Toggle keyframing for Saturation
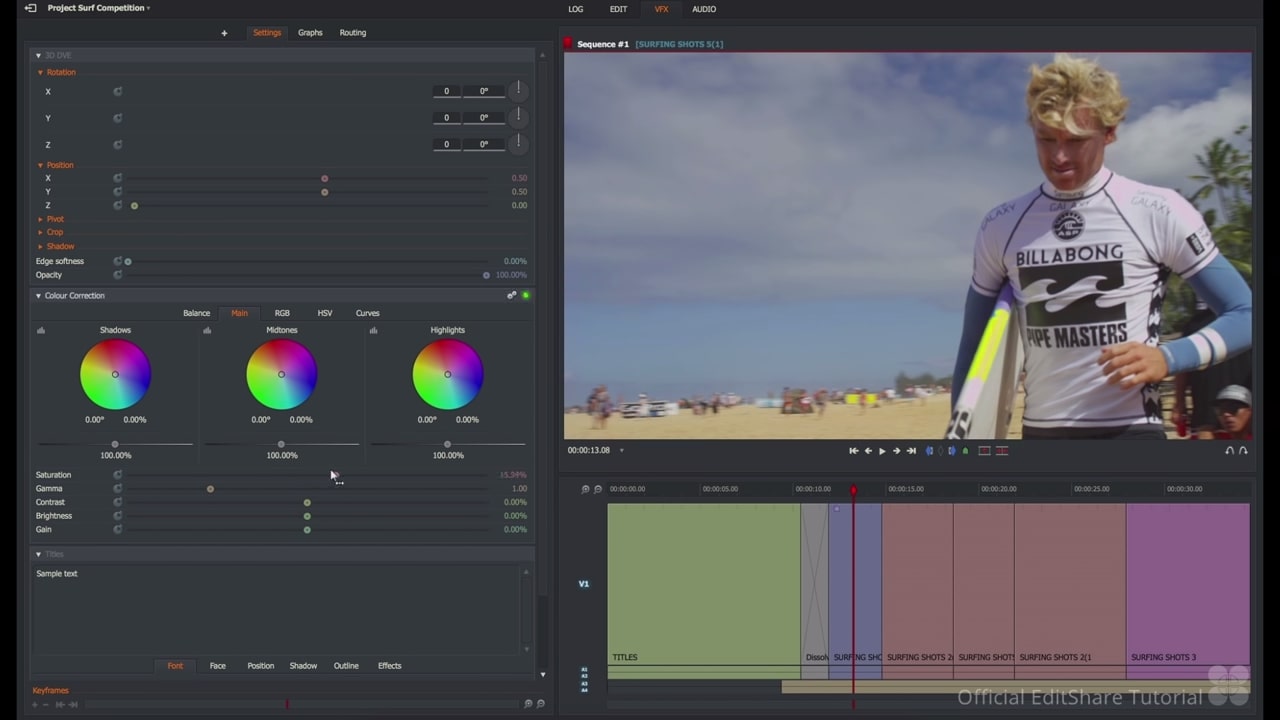This screenshot has width=1280, height=720. tap(118, 475)
